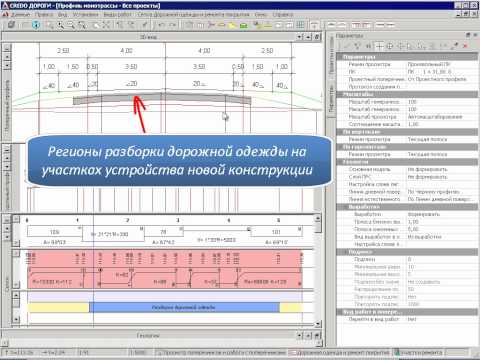The width and height of the screenshot is (480, 360).
Task: Click the vertical scrollbar down arrow of profile window
Action: point(318,323)
